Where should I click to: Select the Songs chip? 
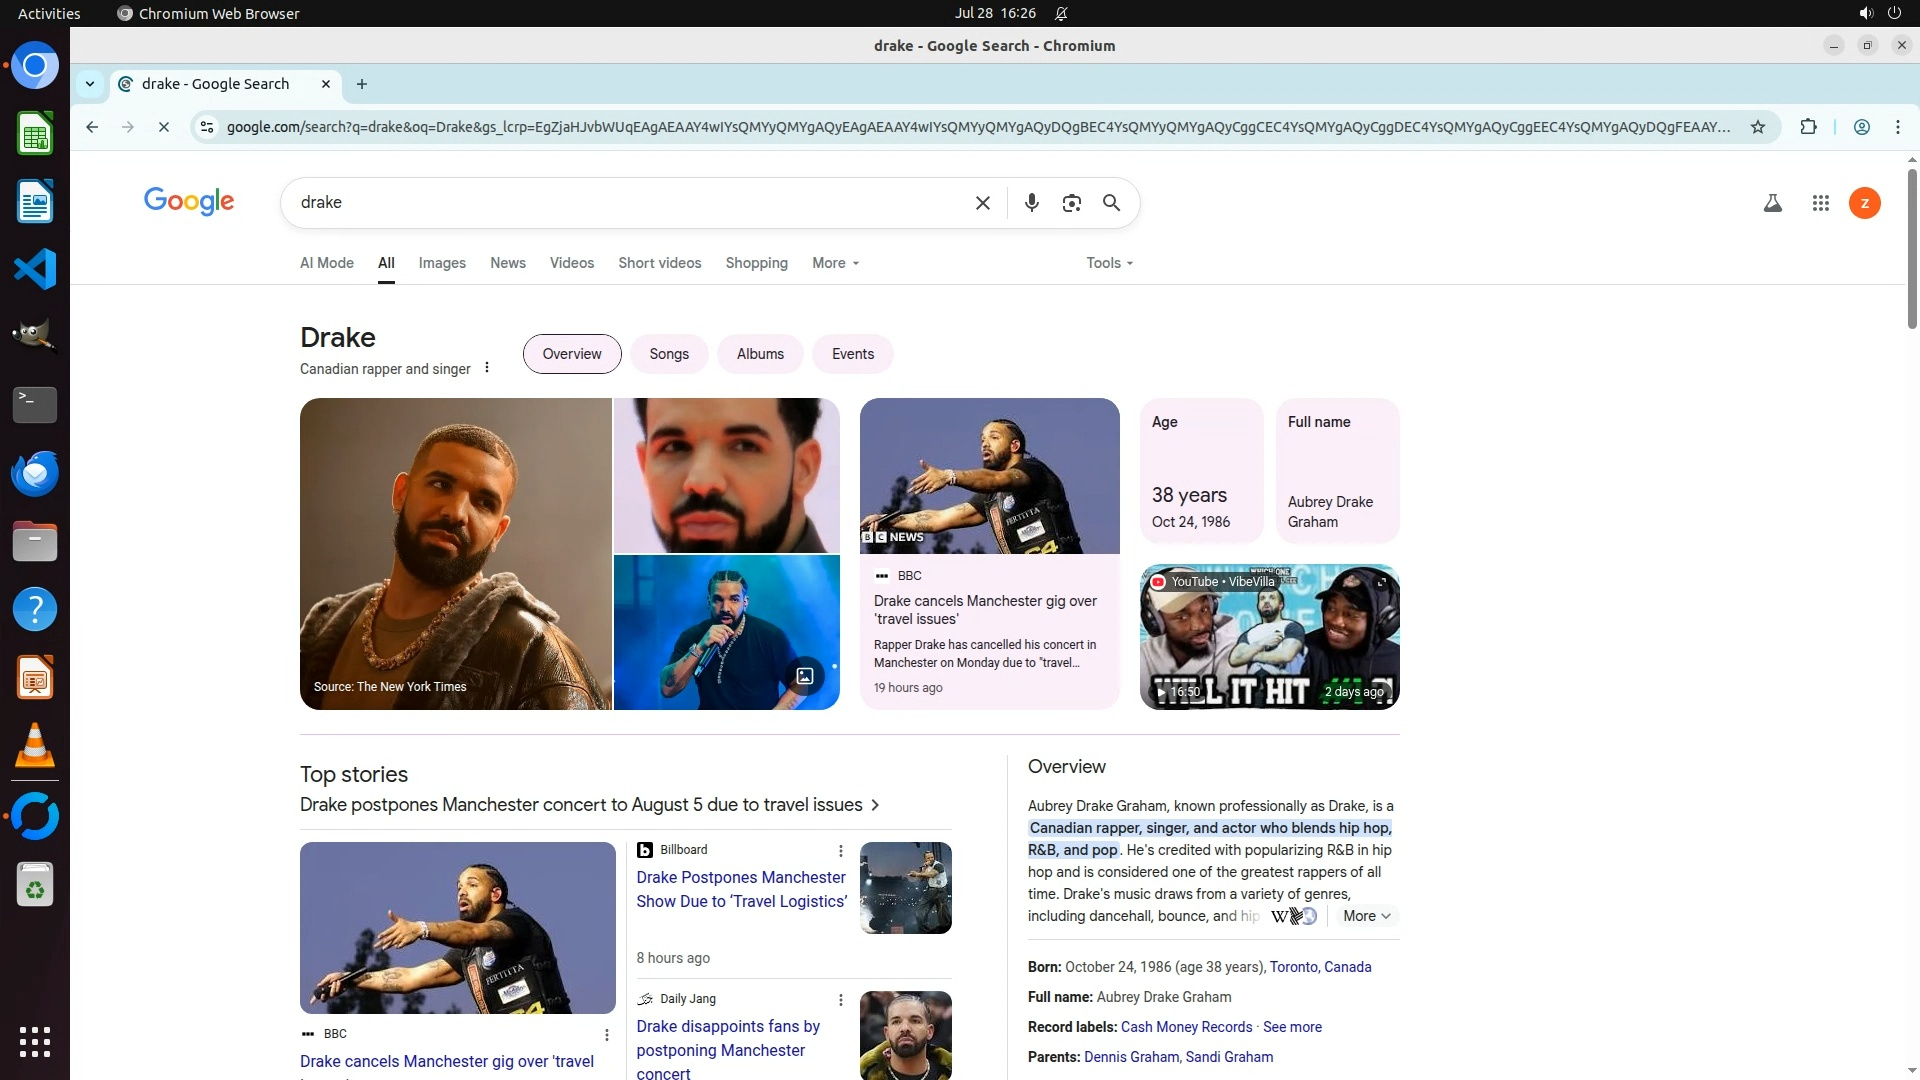(668, 354)
